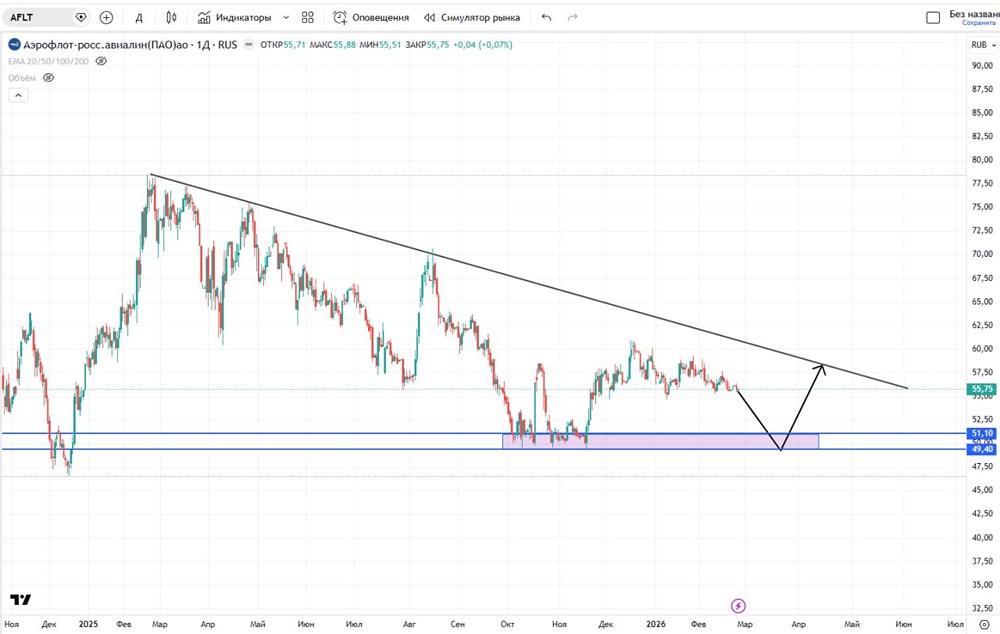The width and height of the screenshot is (1000, 634).
Task: Select the EMA 20/50/100/200 legend label
Action: (x=48, y=61)
